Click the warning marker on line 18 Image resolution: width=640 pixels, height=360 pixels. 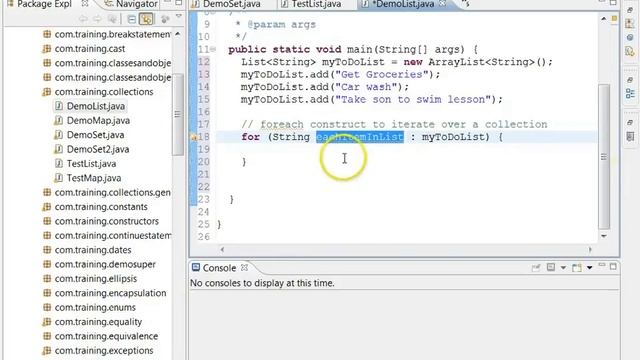point(194,138)
